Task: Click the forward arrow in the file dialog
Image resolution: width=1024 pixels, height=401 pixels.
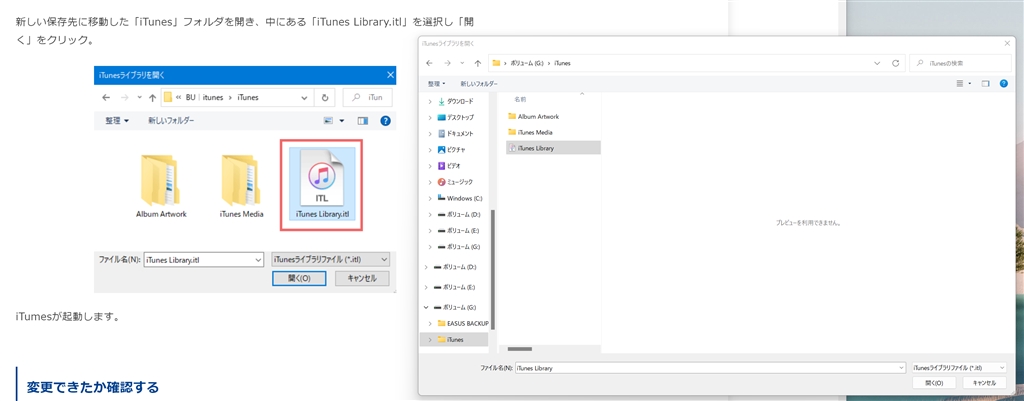Action: click(x=447, y=63)
